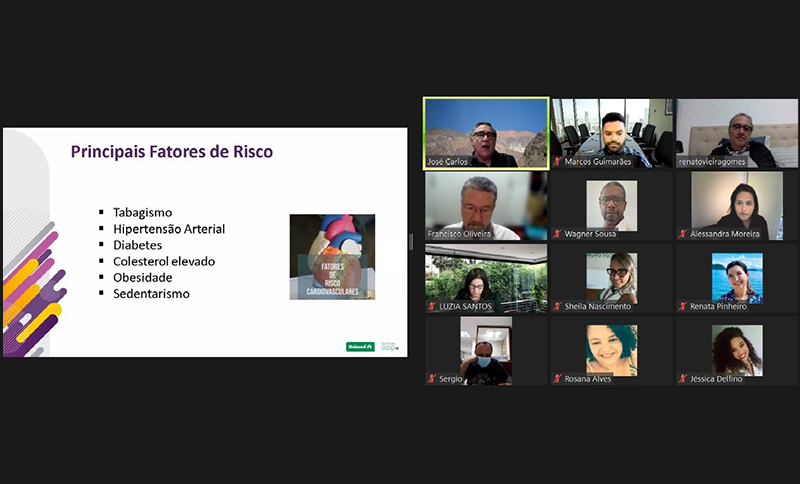The width and height of the screenshot is (800, 484).
Task: Click Jéssica Delfino muted microphone icon
Action: pos(683,379)
